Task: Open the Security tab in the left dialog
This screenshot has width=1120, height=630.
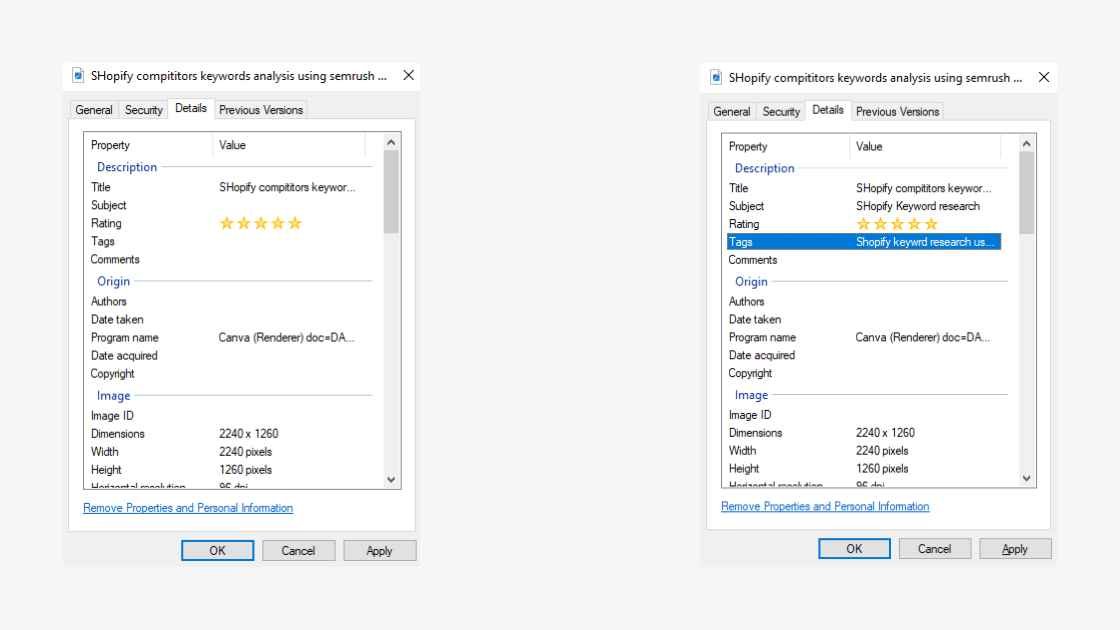Action: (144, 110)
